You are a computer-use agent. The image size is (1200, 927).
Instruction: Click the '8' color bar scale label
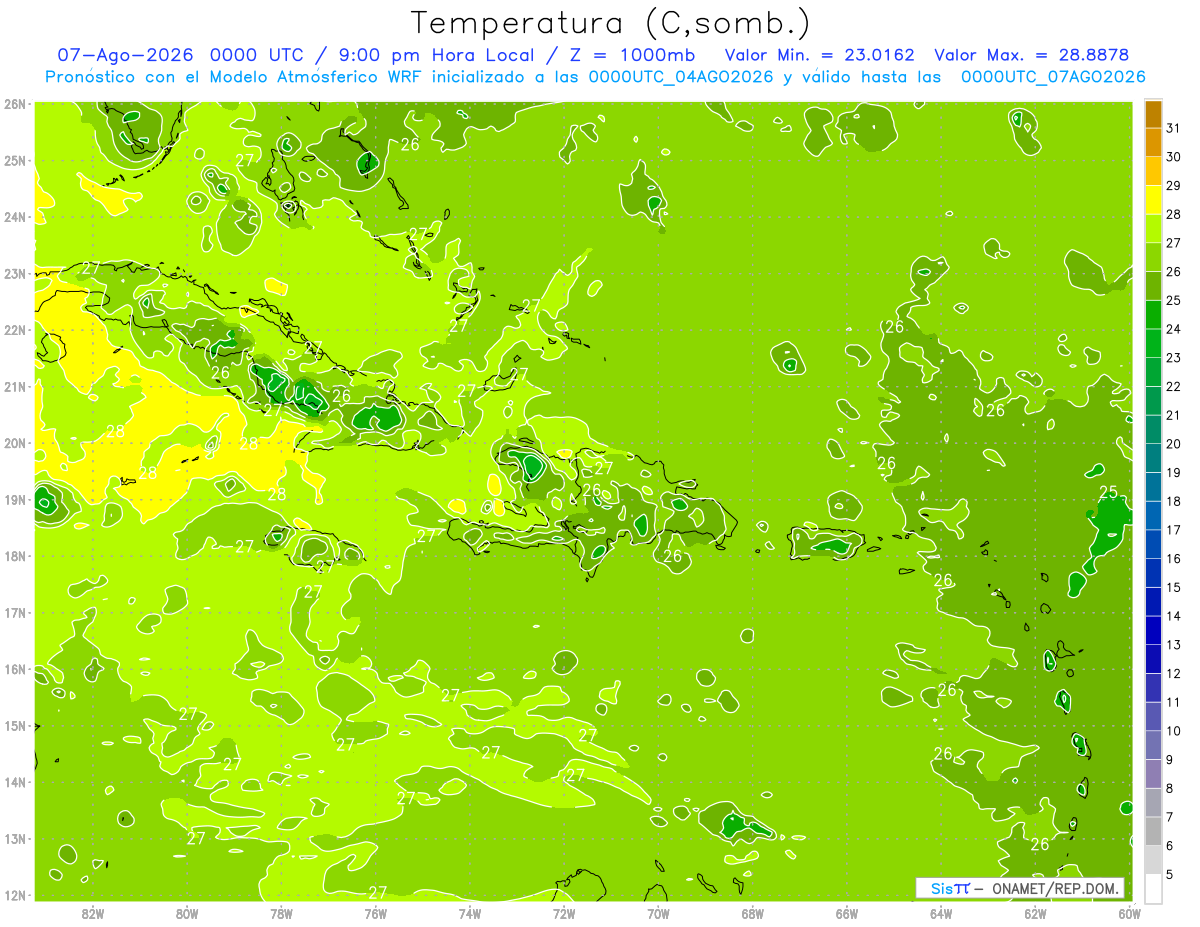1169,788
